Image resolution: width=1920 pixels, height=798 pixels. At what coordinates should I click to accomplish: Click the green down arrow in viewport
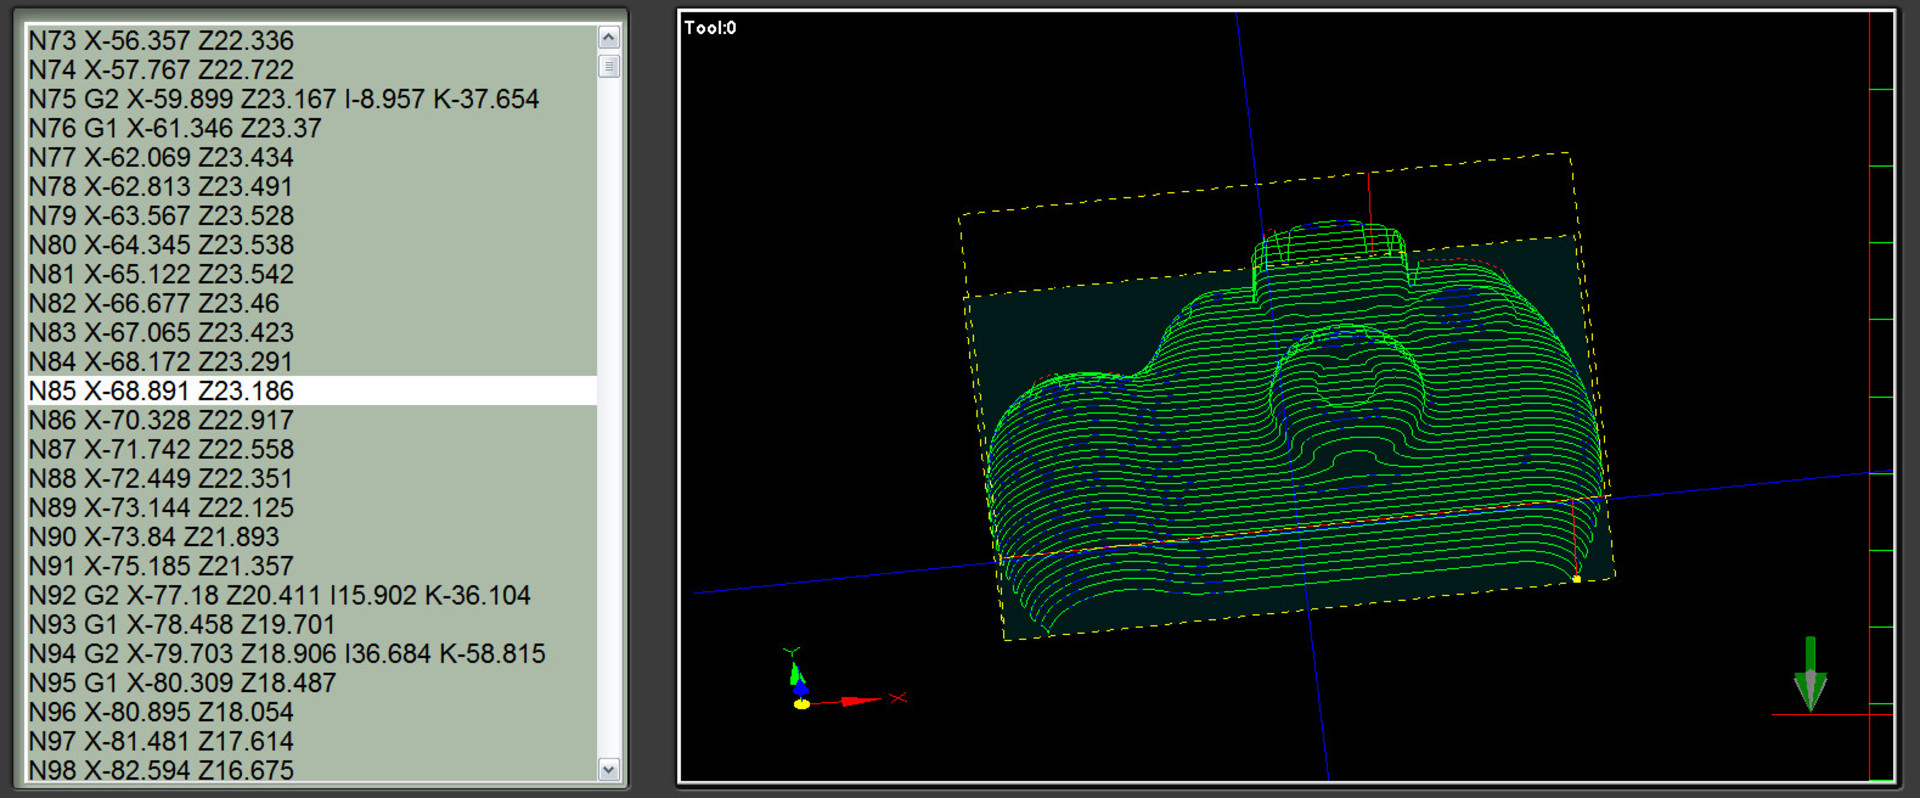[1810, 675]
